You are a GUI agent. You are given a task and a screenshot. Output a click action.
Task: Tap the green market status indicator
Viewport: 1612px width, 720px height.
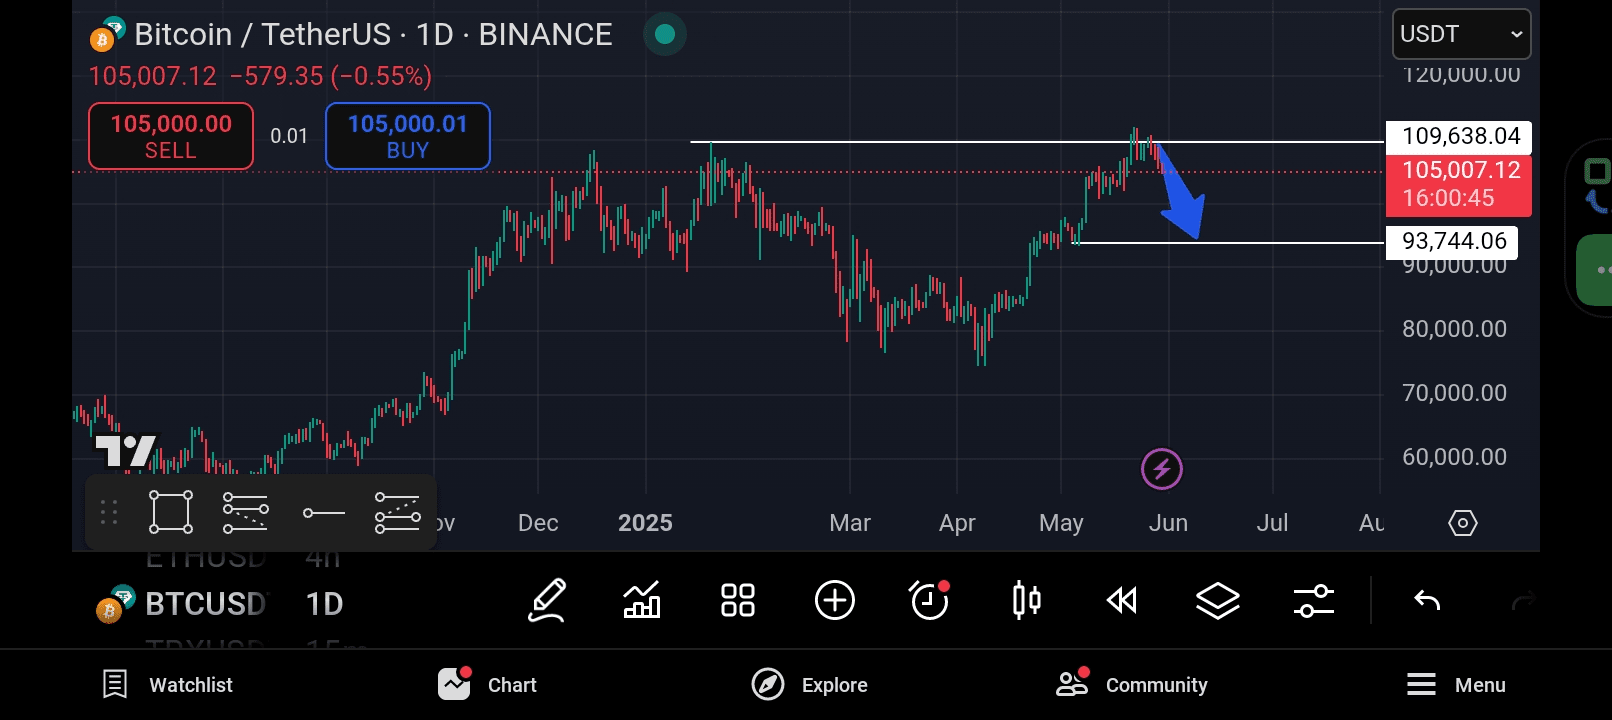tap(665, 35)
